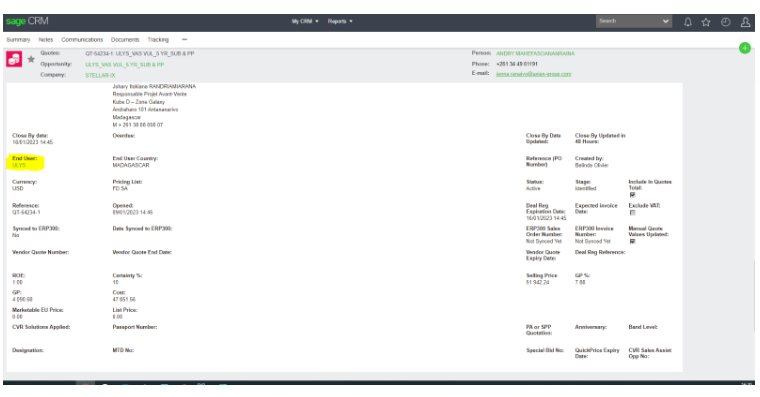Viewport: 760px width, 397px height.
Task: Expand the Reports dropdown menu
Action: point(340,21)
